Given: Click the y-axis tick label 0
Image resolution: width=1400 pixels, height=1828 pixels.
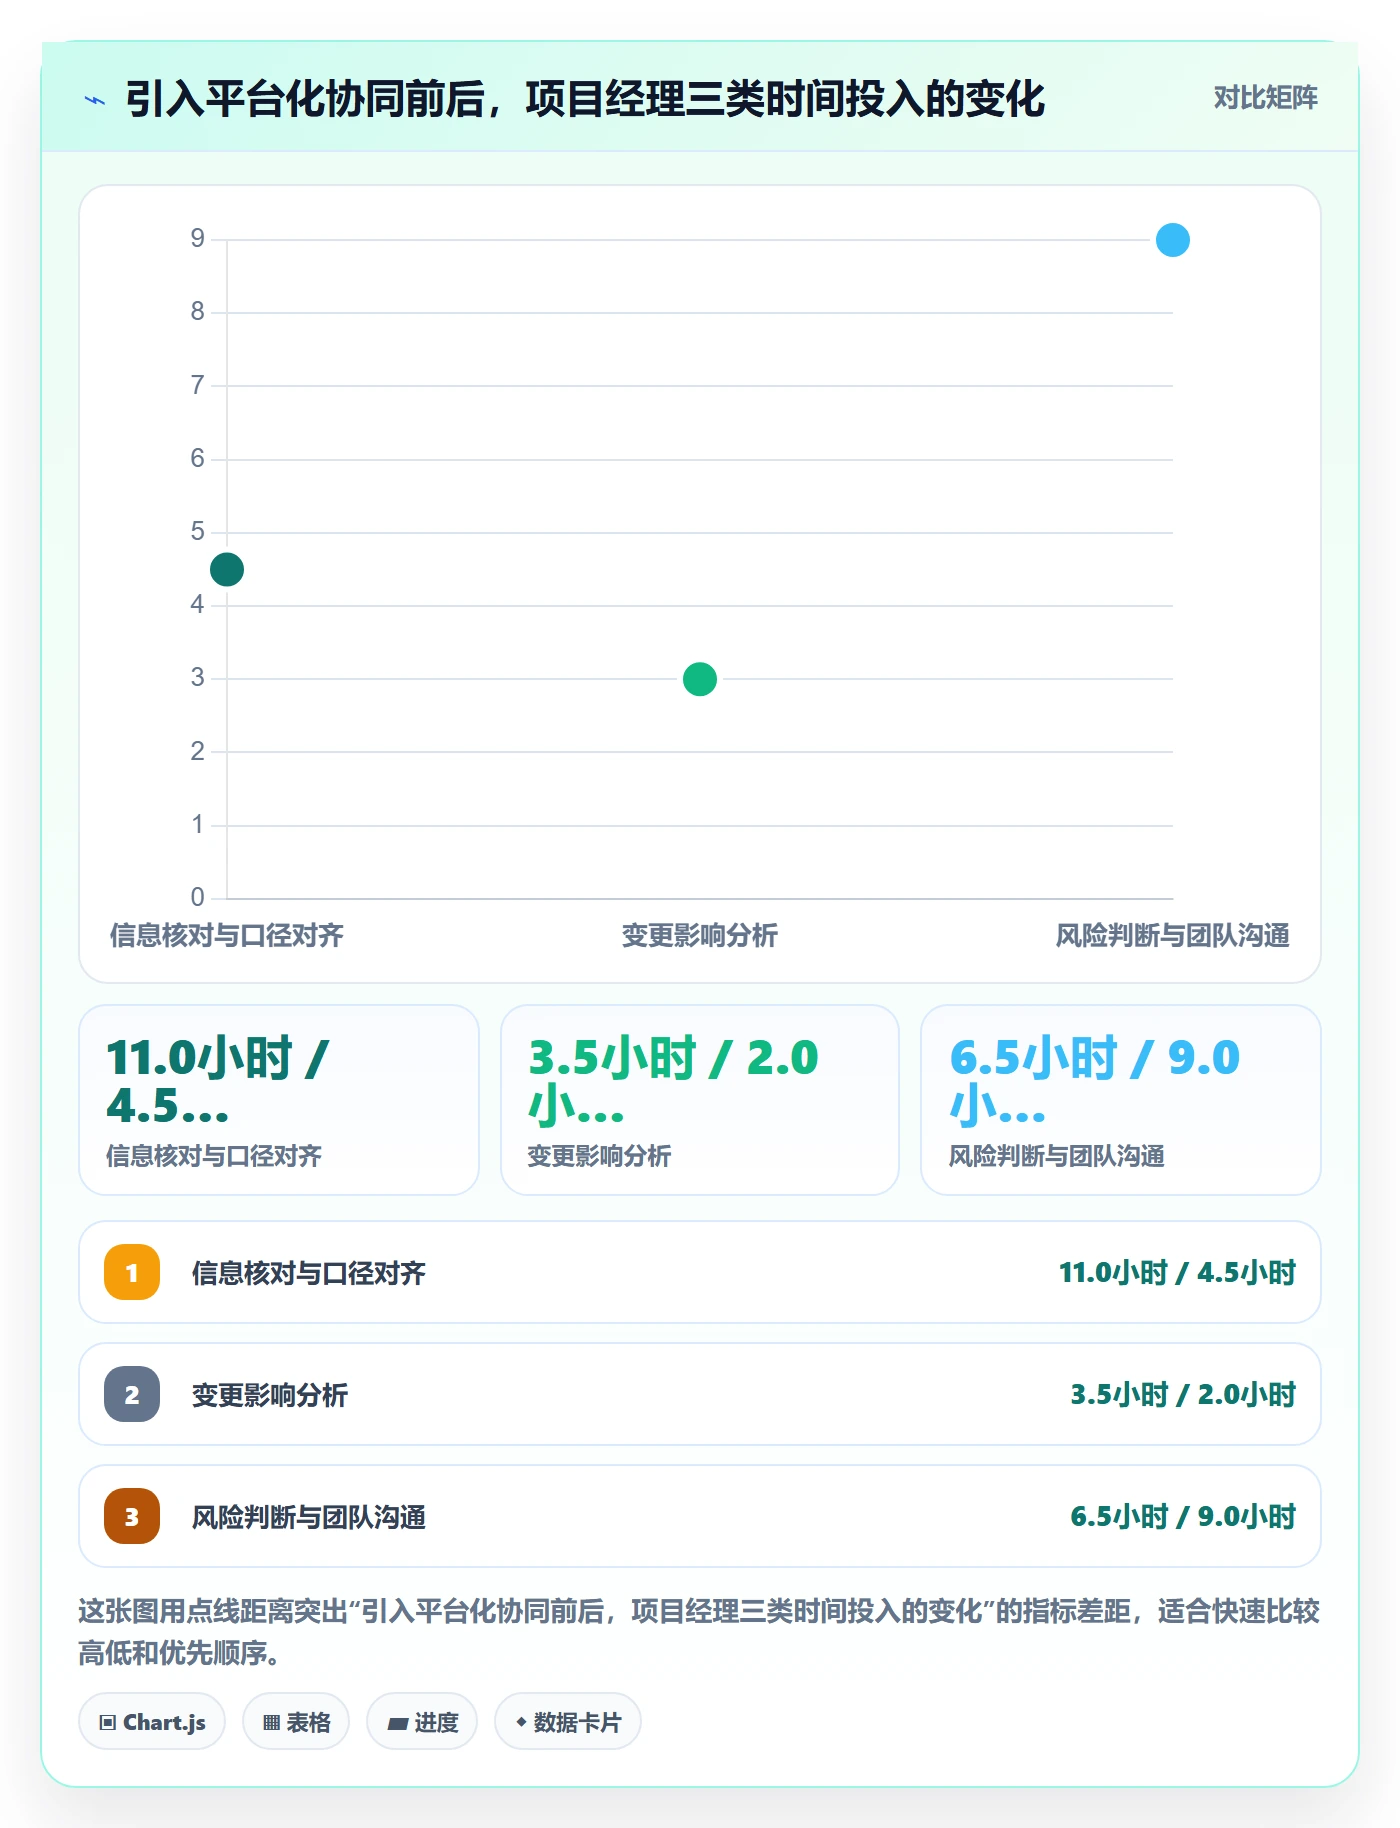Looking at the screenshot, I should [198, 897].
